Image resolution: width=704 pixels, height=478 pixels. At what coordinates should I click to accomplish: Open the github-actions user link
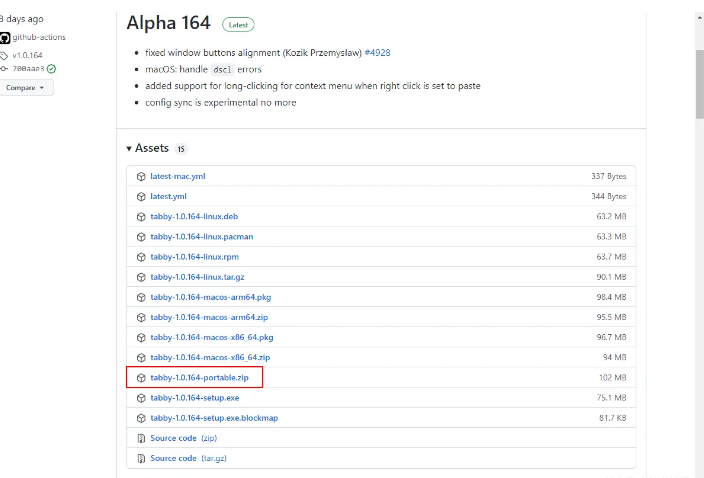pos(39,37)
